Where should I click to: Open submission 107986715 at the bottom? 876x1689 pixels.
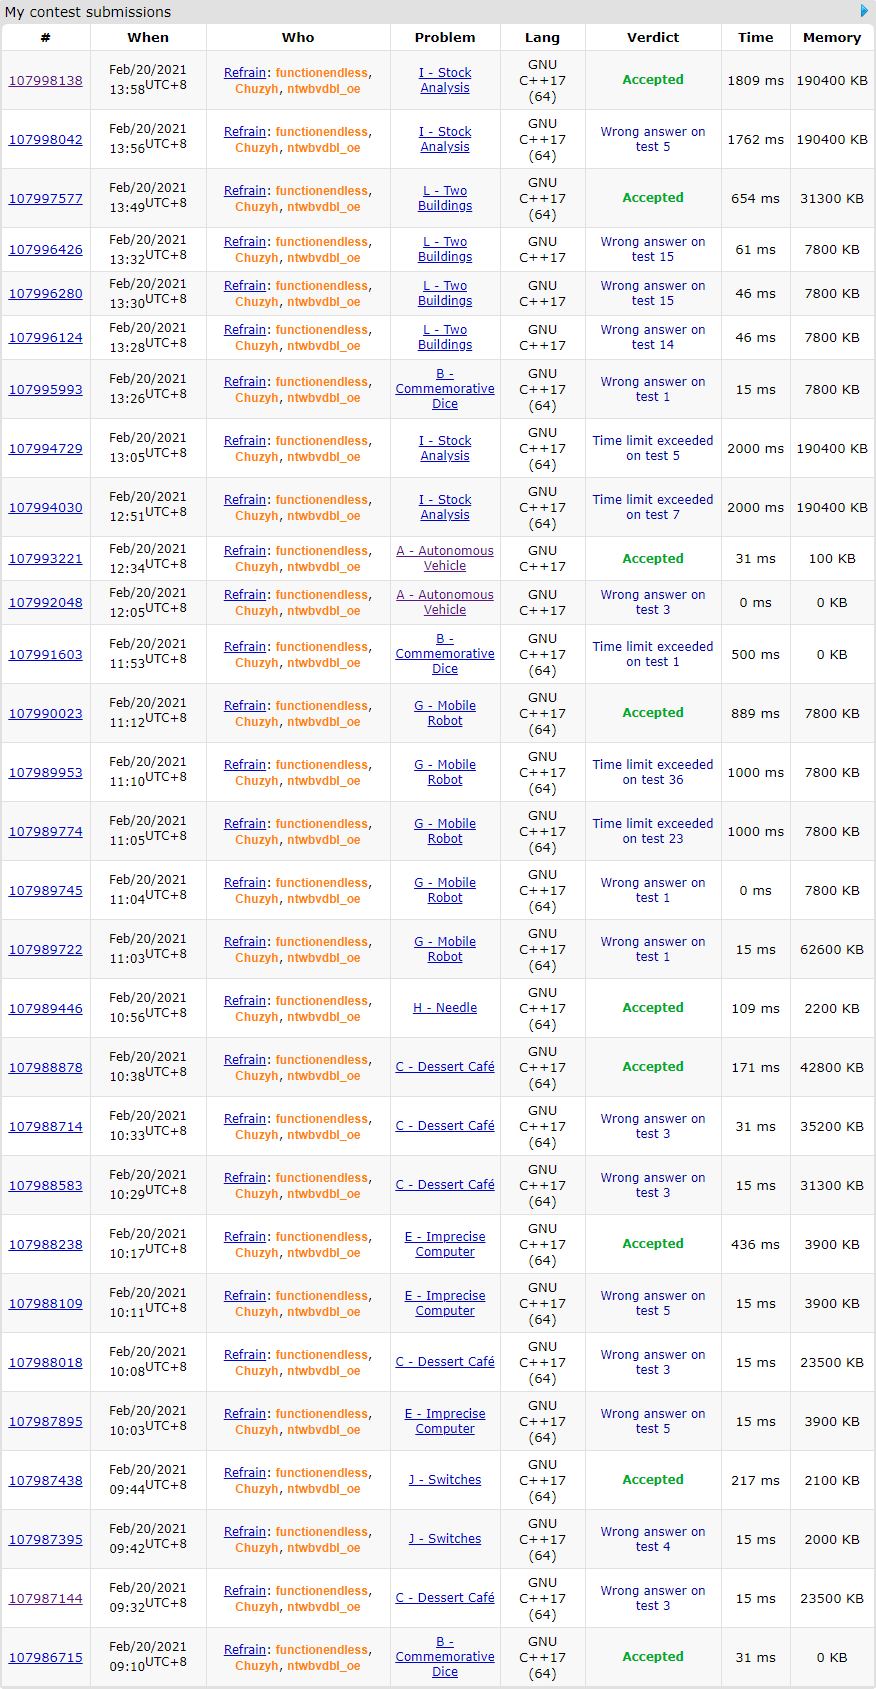coord(46,1658)
